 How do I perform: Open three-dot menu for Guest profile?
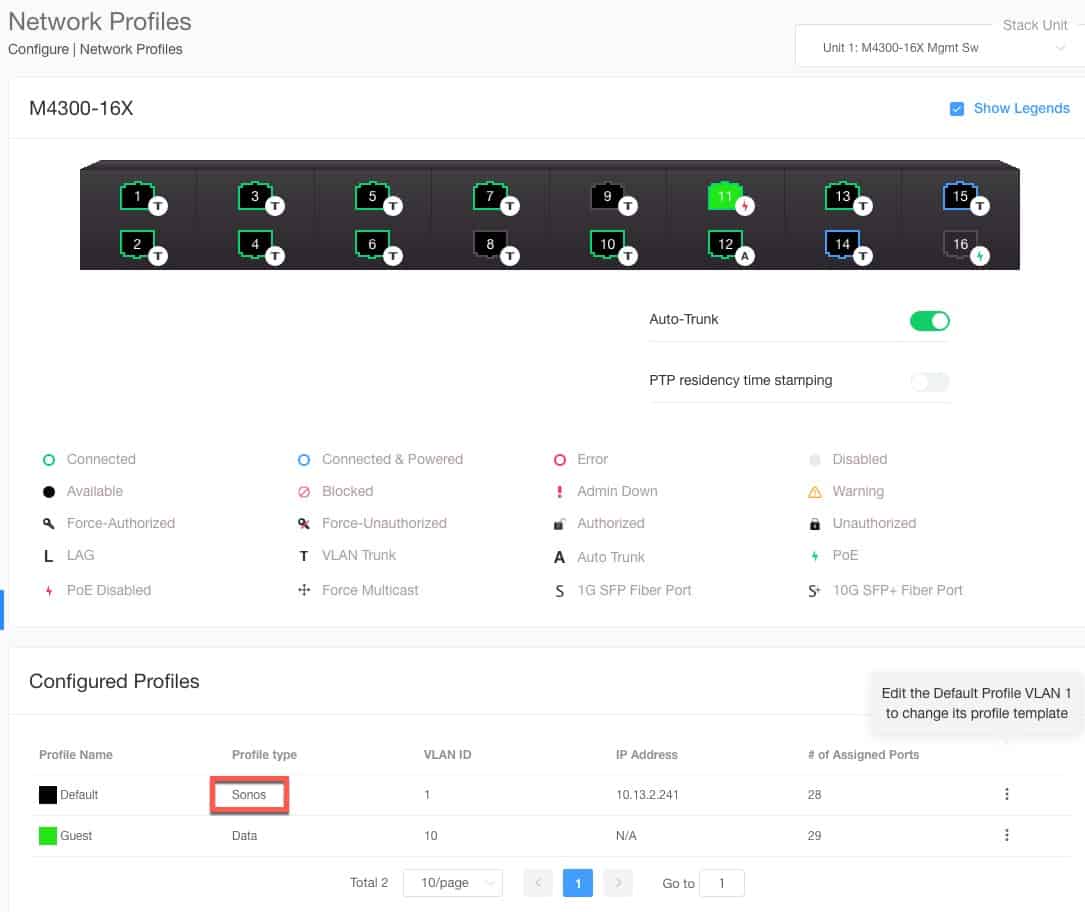pos(1006,835)
